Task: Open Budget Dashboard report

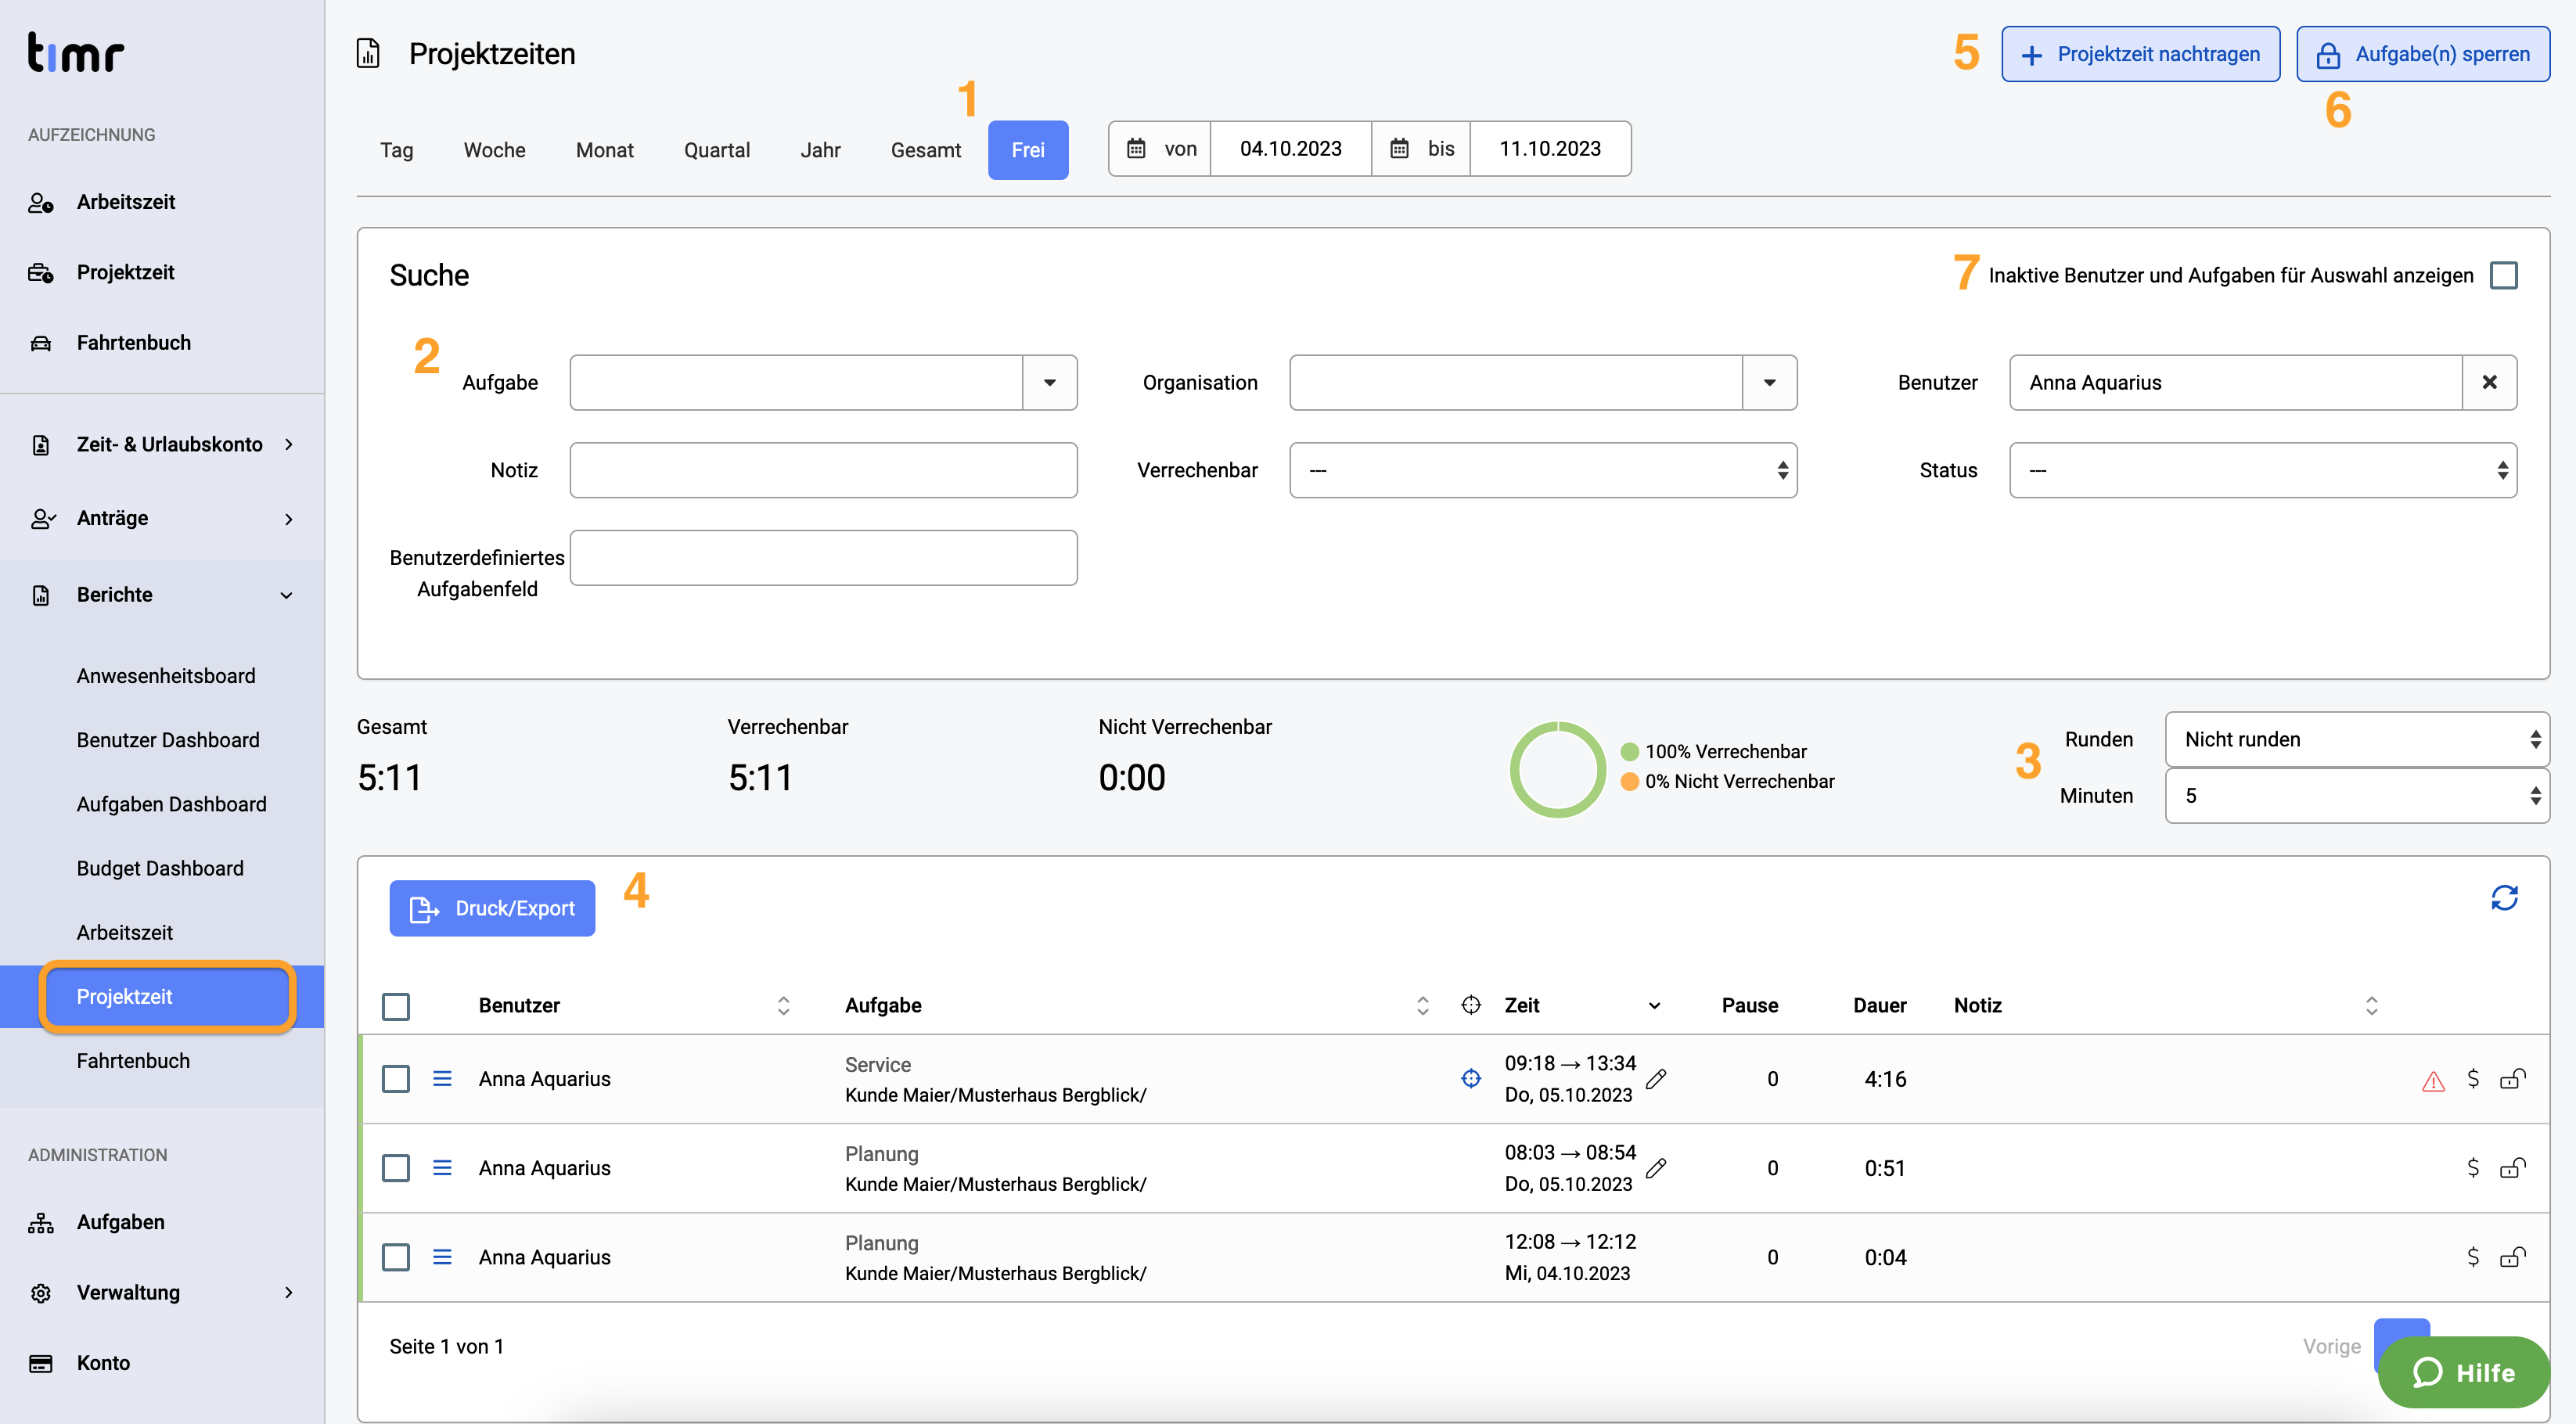Action: [160, 868]
